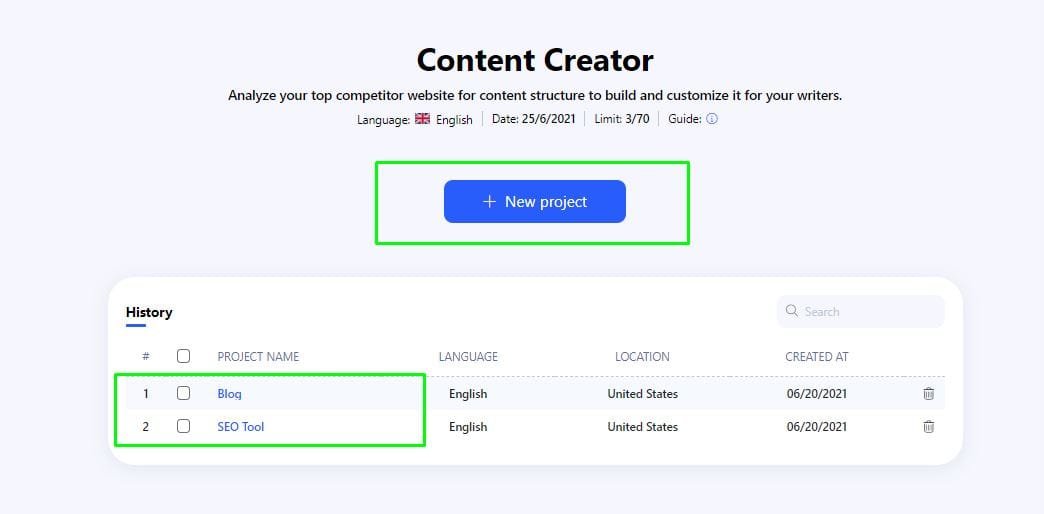
Task: Open the SEO Tool project link
Action: pos(241,427)
